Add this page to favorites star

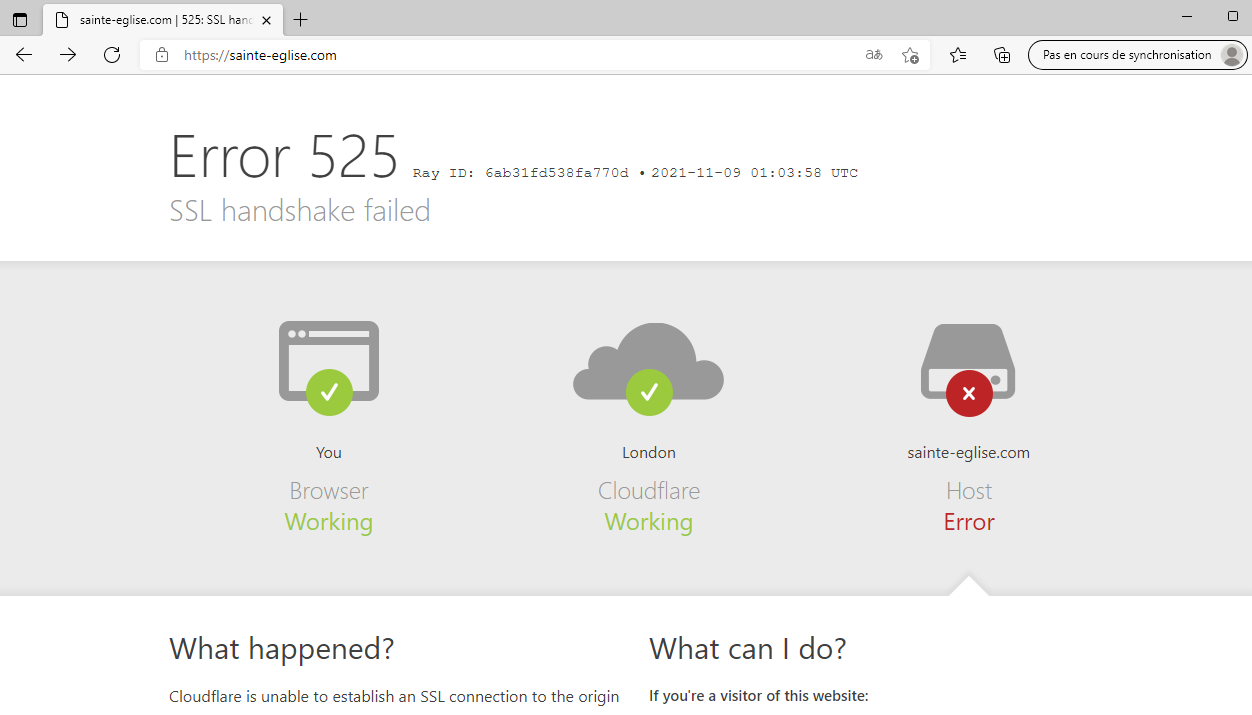910,55
